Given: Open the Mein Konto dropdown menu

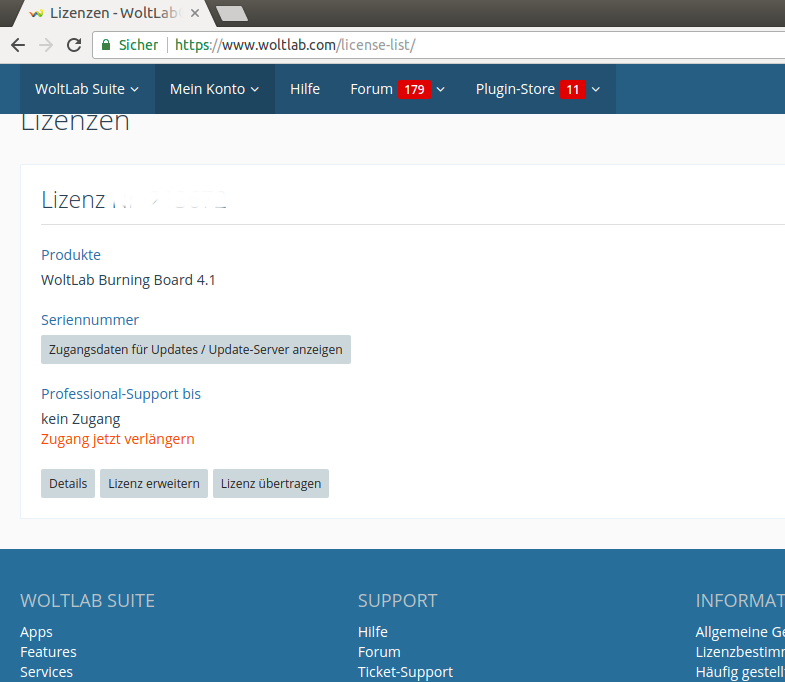Looking at the screenshot, I should [x=214, y=89].
